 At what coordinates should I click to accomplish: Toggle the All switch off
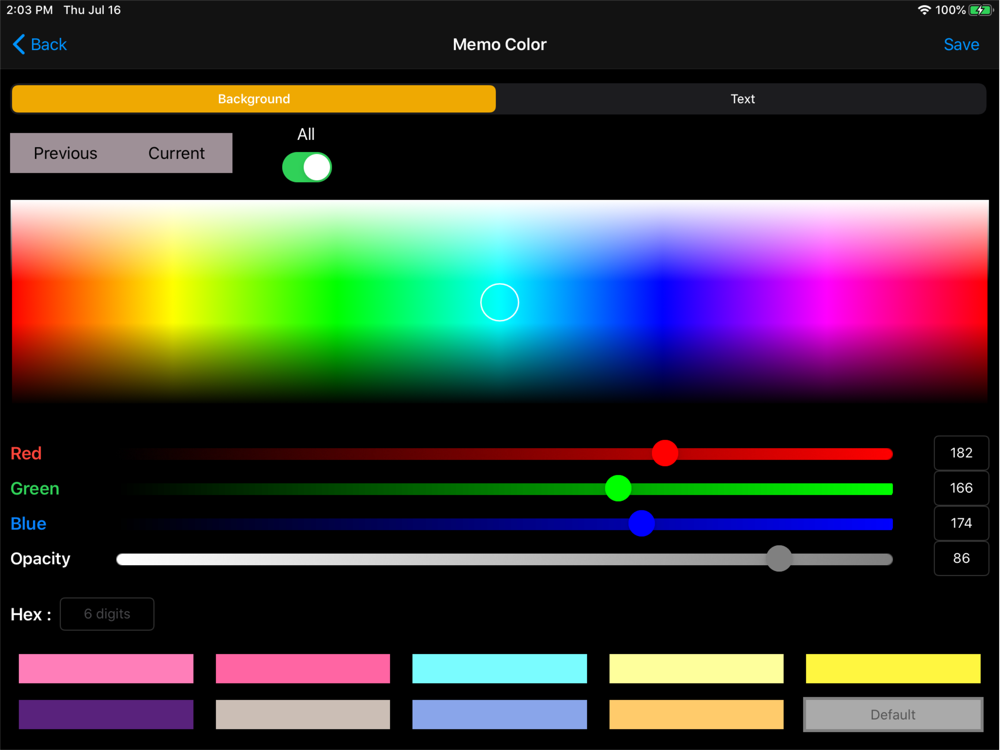(307, 167)
